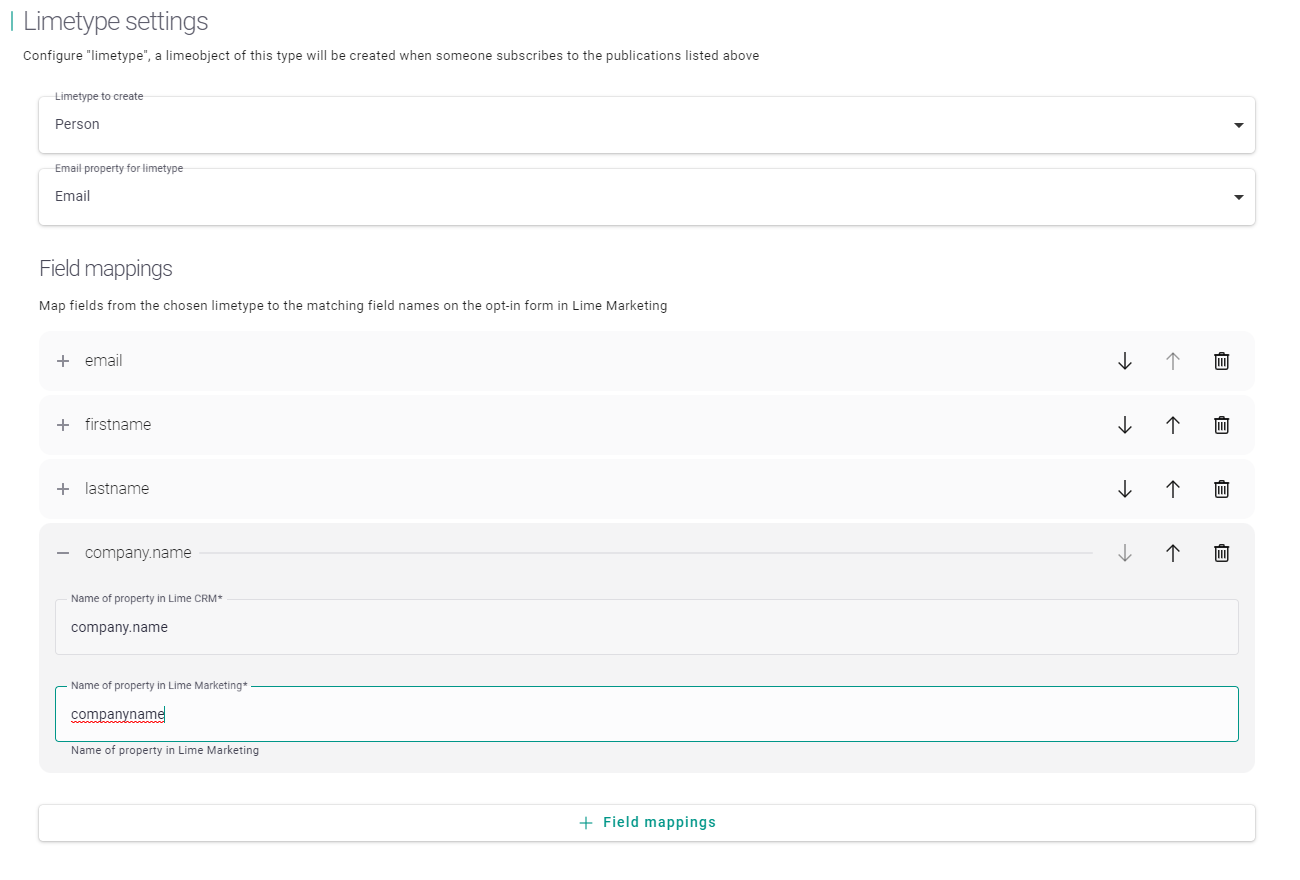Open the Email property for limetype dropdown

(x=1238, y=196)
